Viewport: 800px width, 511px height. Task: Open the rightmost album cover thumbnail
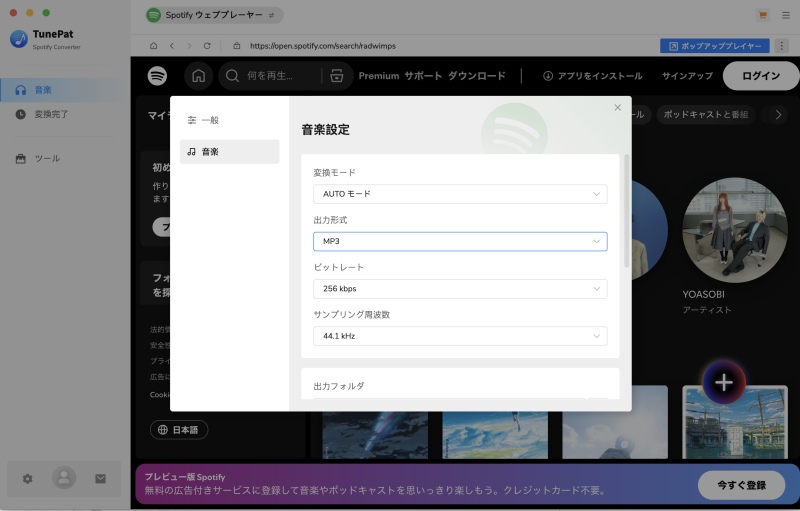tap(735, 422)
